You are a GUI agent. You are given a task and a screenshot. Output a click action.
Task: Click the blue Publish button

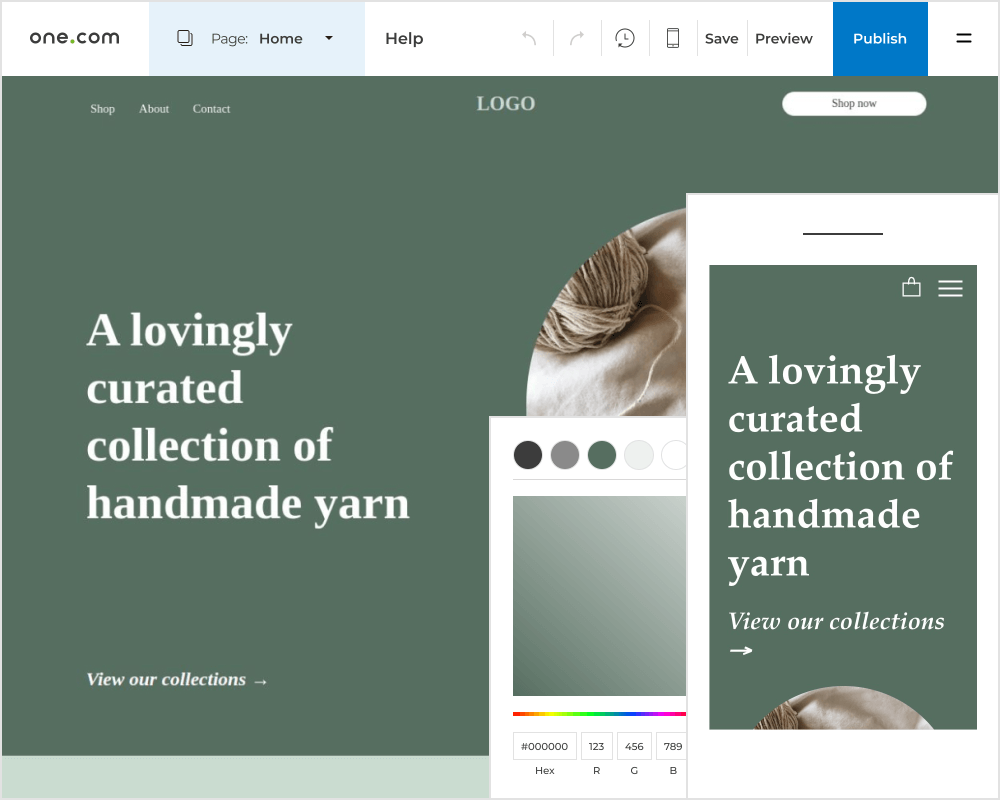(x=880, y=39)
